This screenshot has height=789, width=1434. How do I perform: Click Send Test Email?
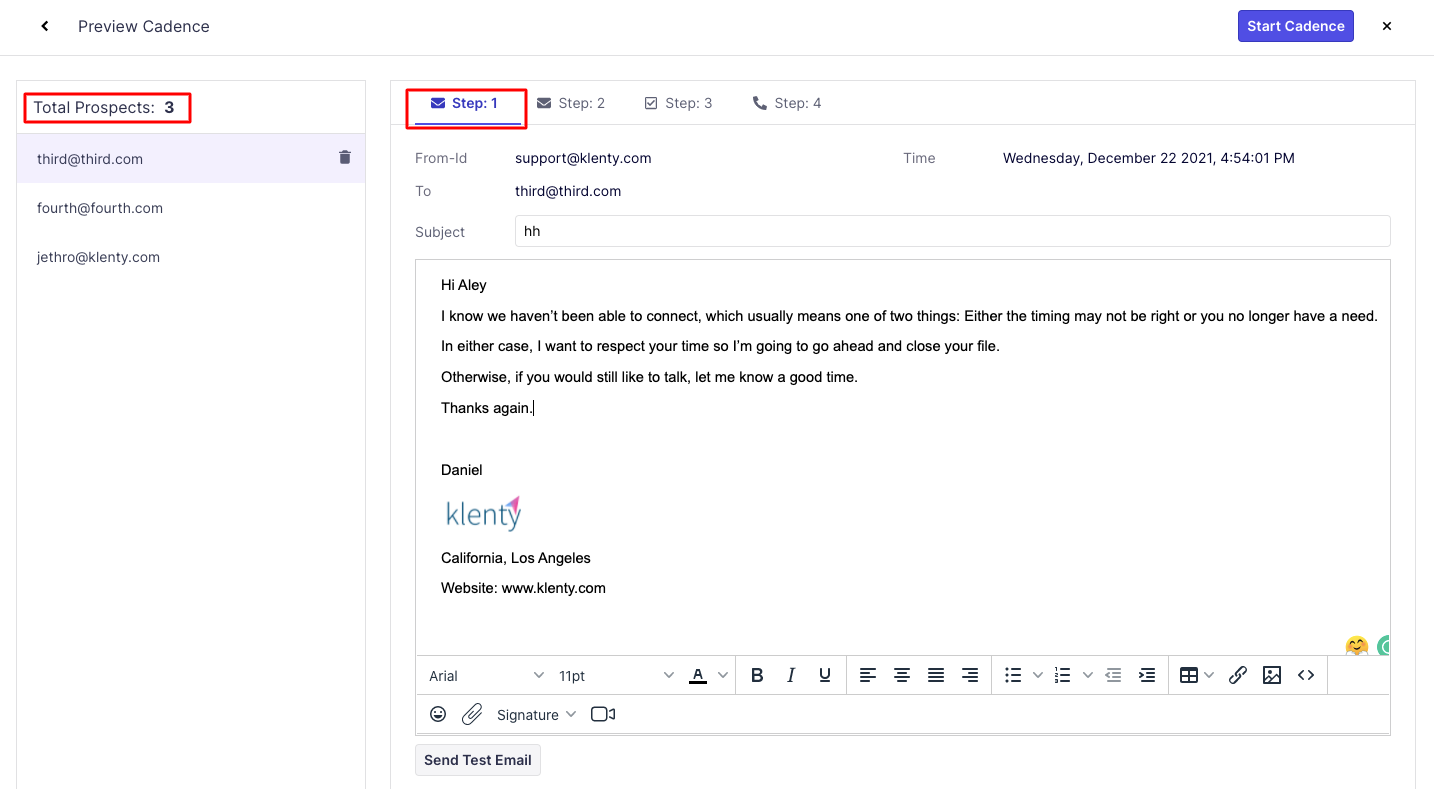pyautogui.click(x=478, y=760)
